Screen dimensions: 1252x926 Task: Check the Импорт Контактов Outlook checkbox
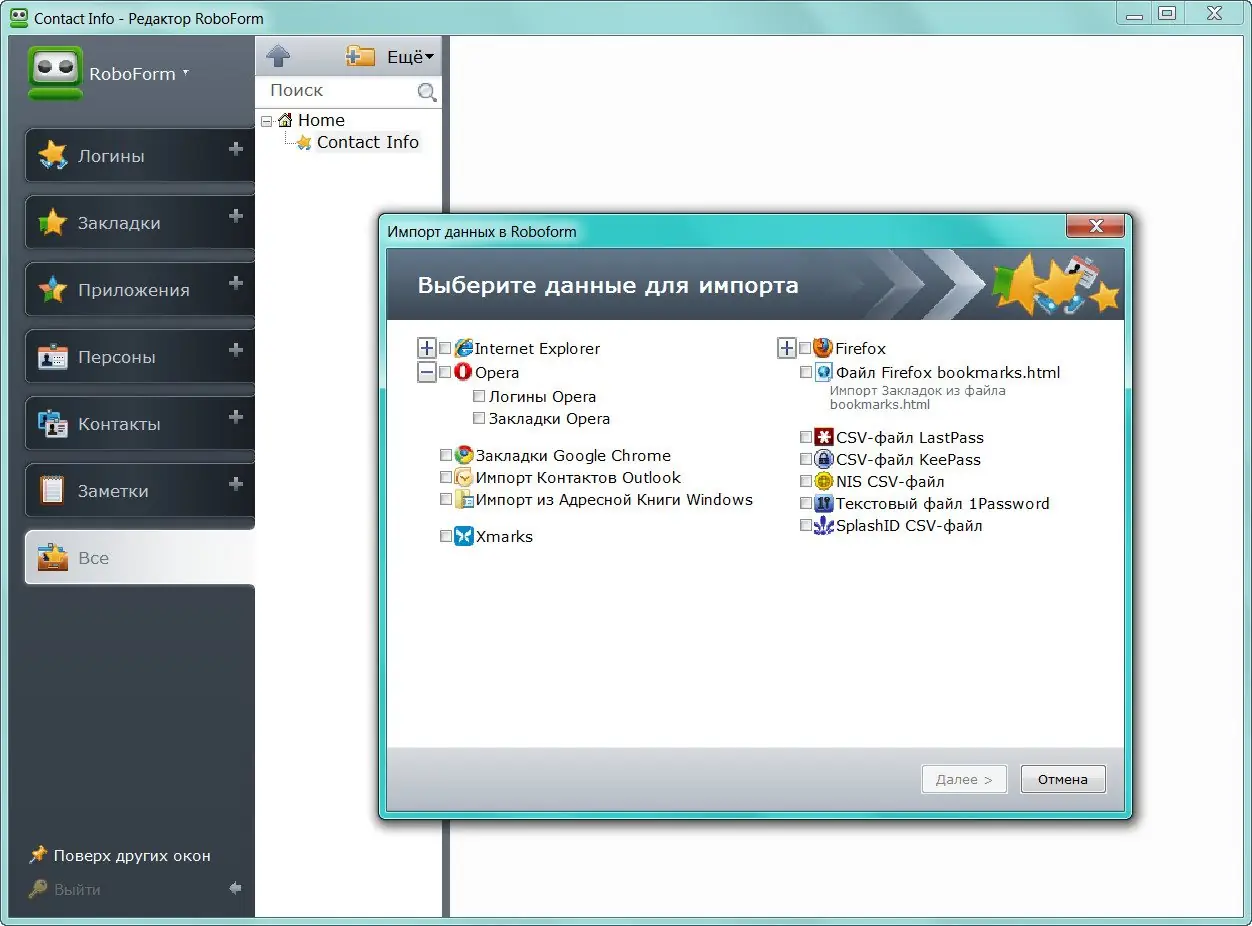click(446, 477)
